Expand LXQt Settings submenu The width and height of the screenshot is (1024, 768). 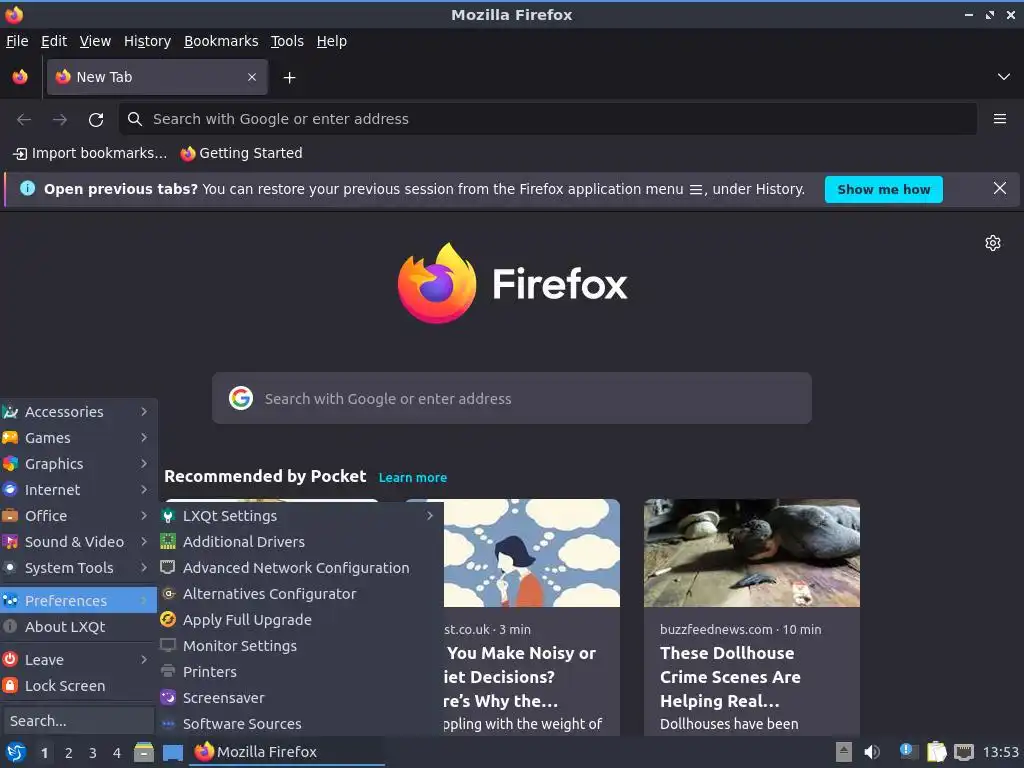(300, 516)
